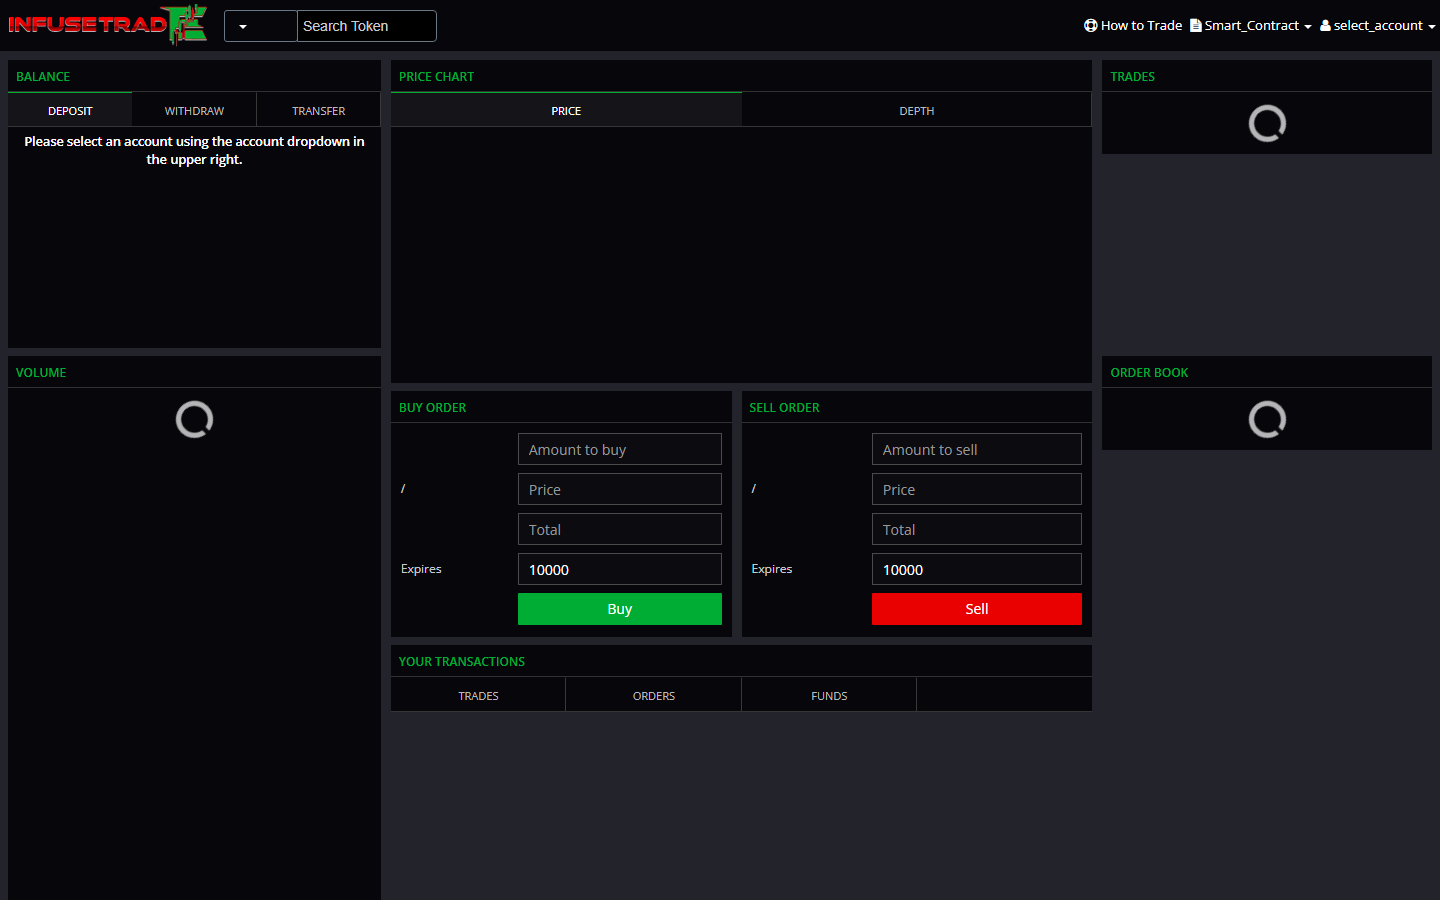Click the Amount to sell field
The image size is (1440, 900).
[977, 449]
